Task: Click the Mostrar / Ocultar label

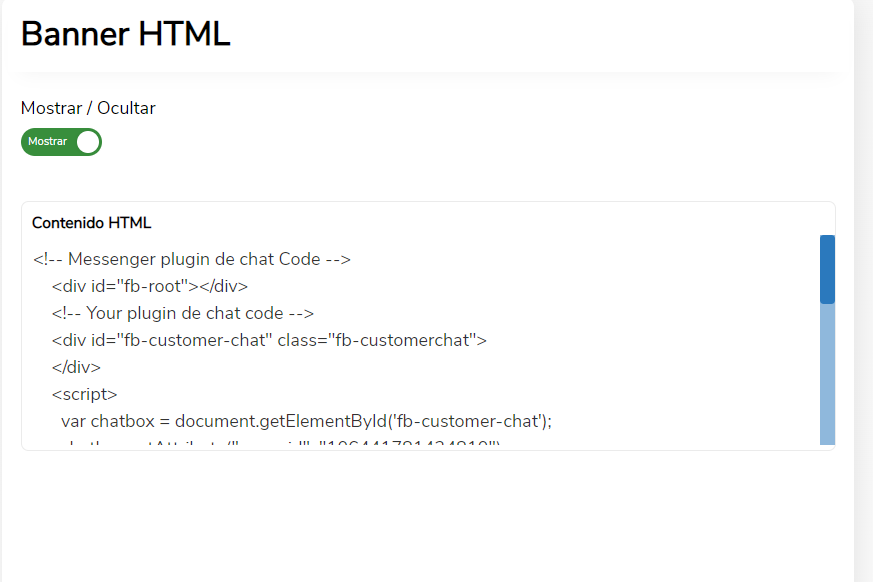Action: [88, 108]
